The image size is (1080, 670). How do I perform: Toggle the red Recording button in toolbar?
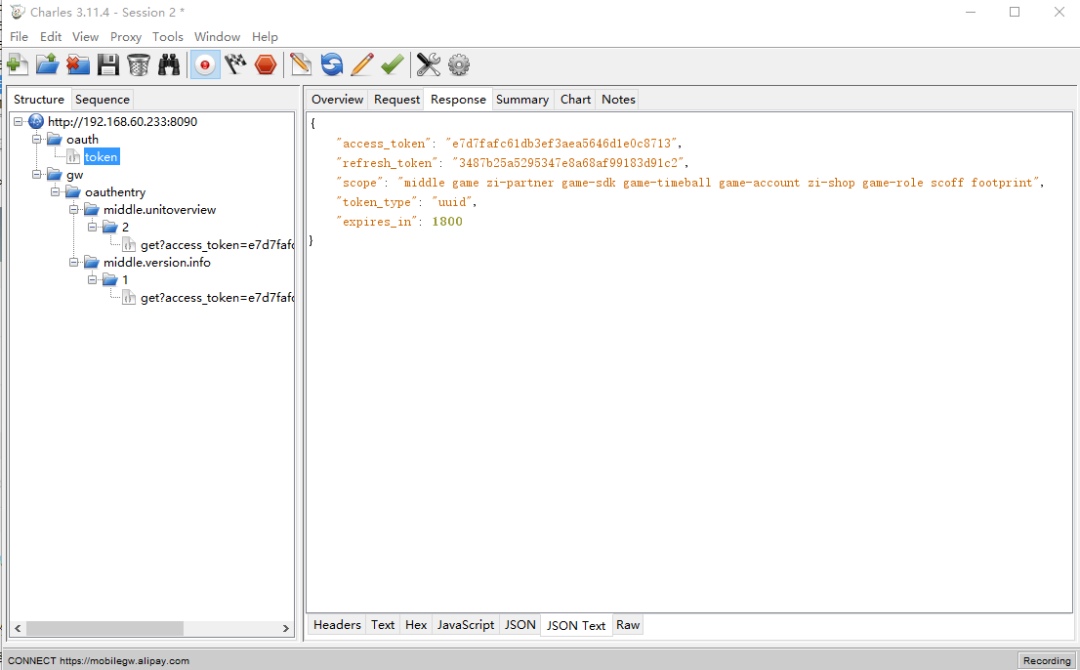(x=205, y=65)
